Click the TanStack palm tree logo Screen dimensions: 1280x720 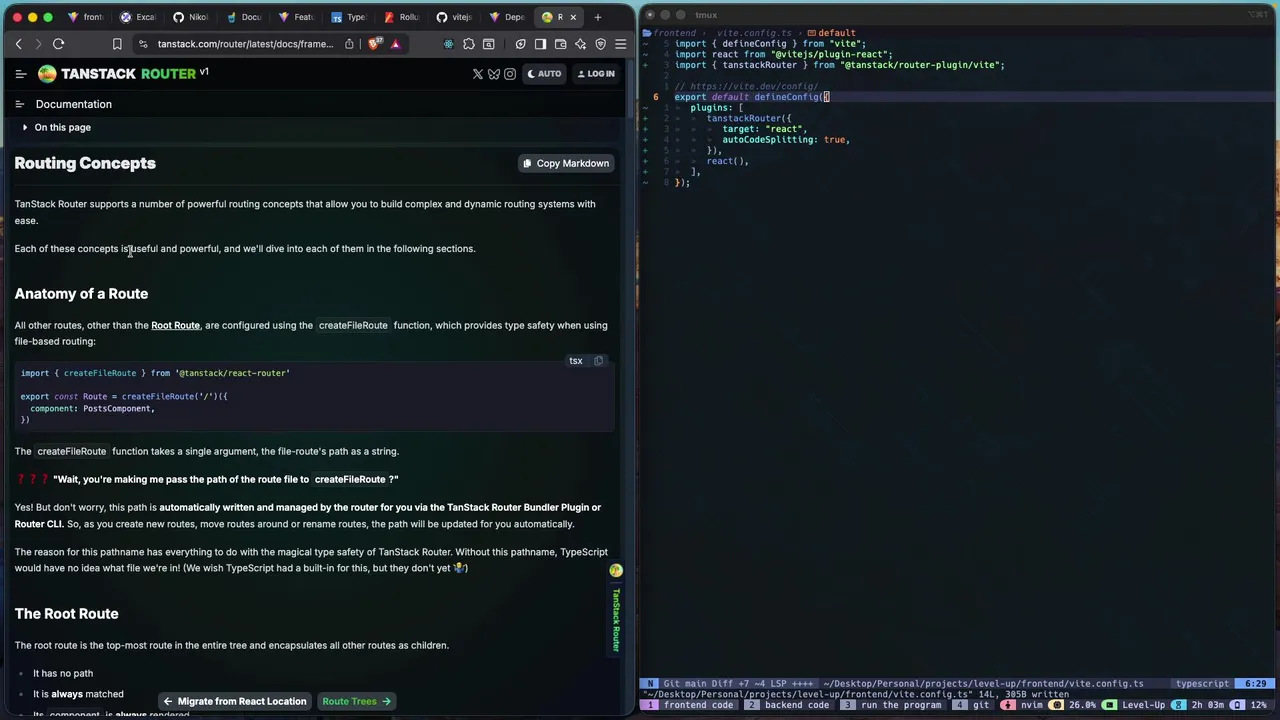pos(47,74)
